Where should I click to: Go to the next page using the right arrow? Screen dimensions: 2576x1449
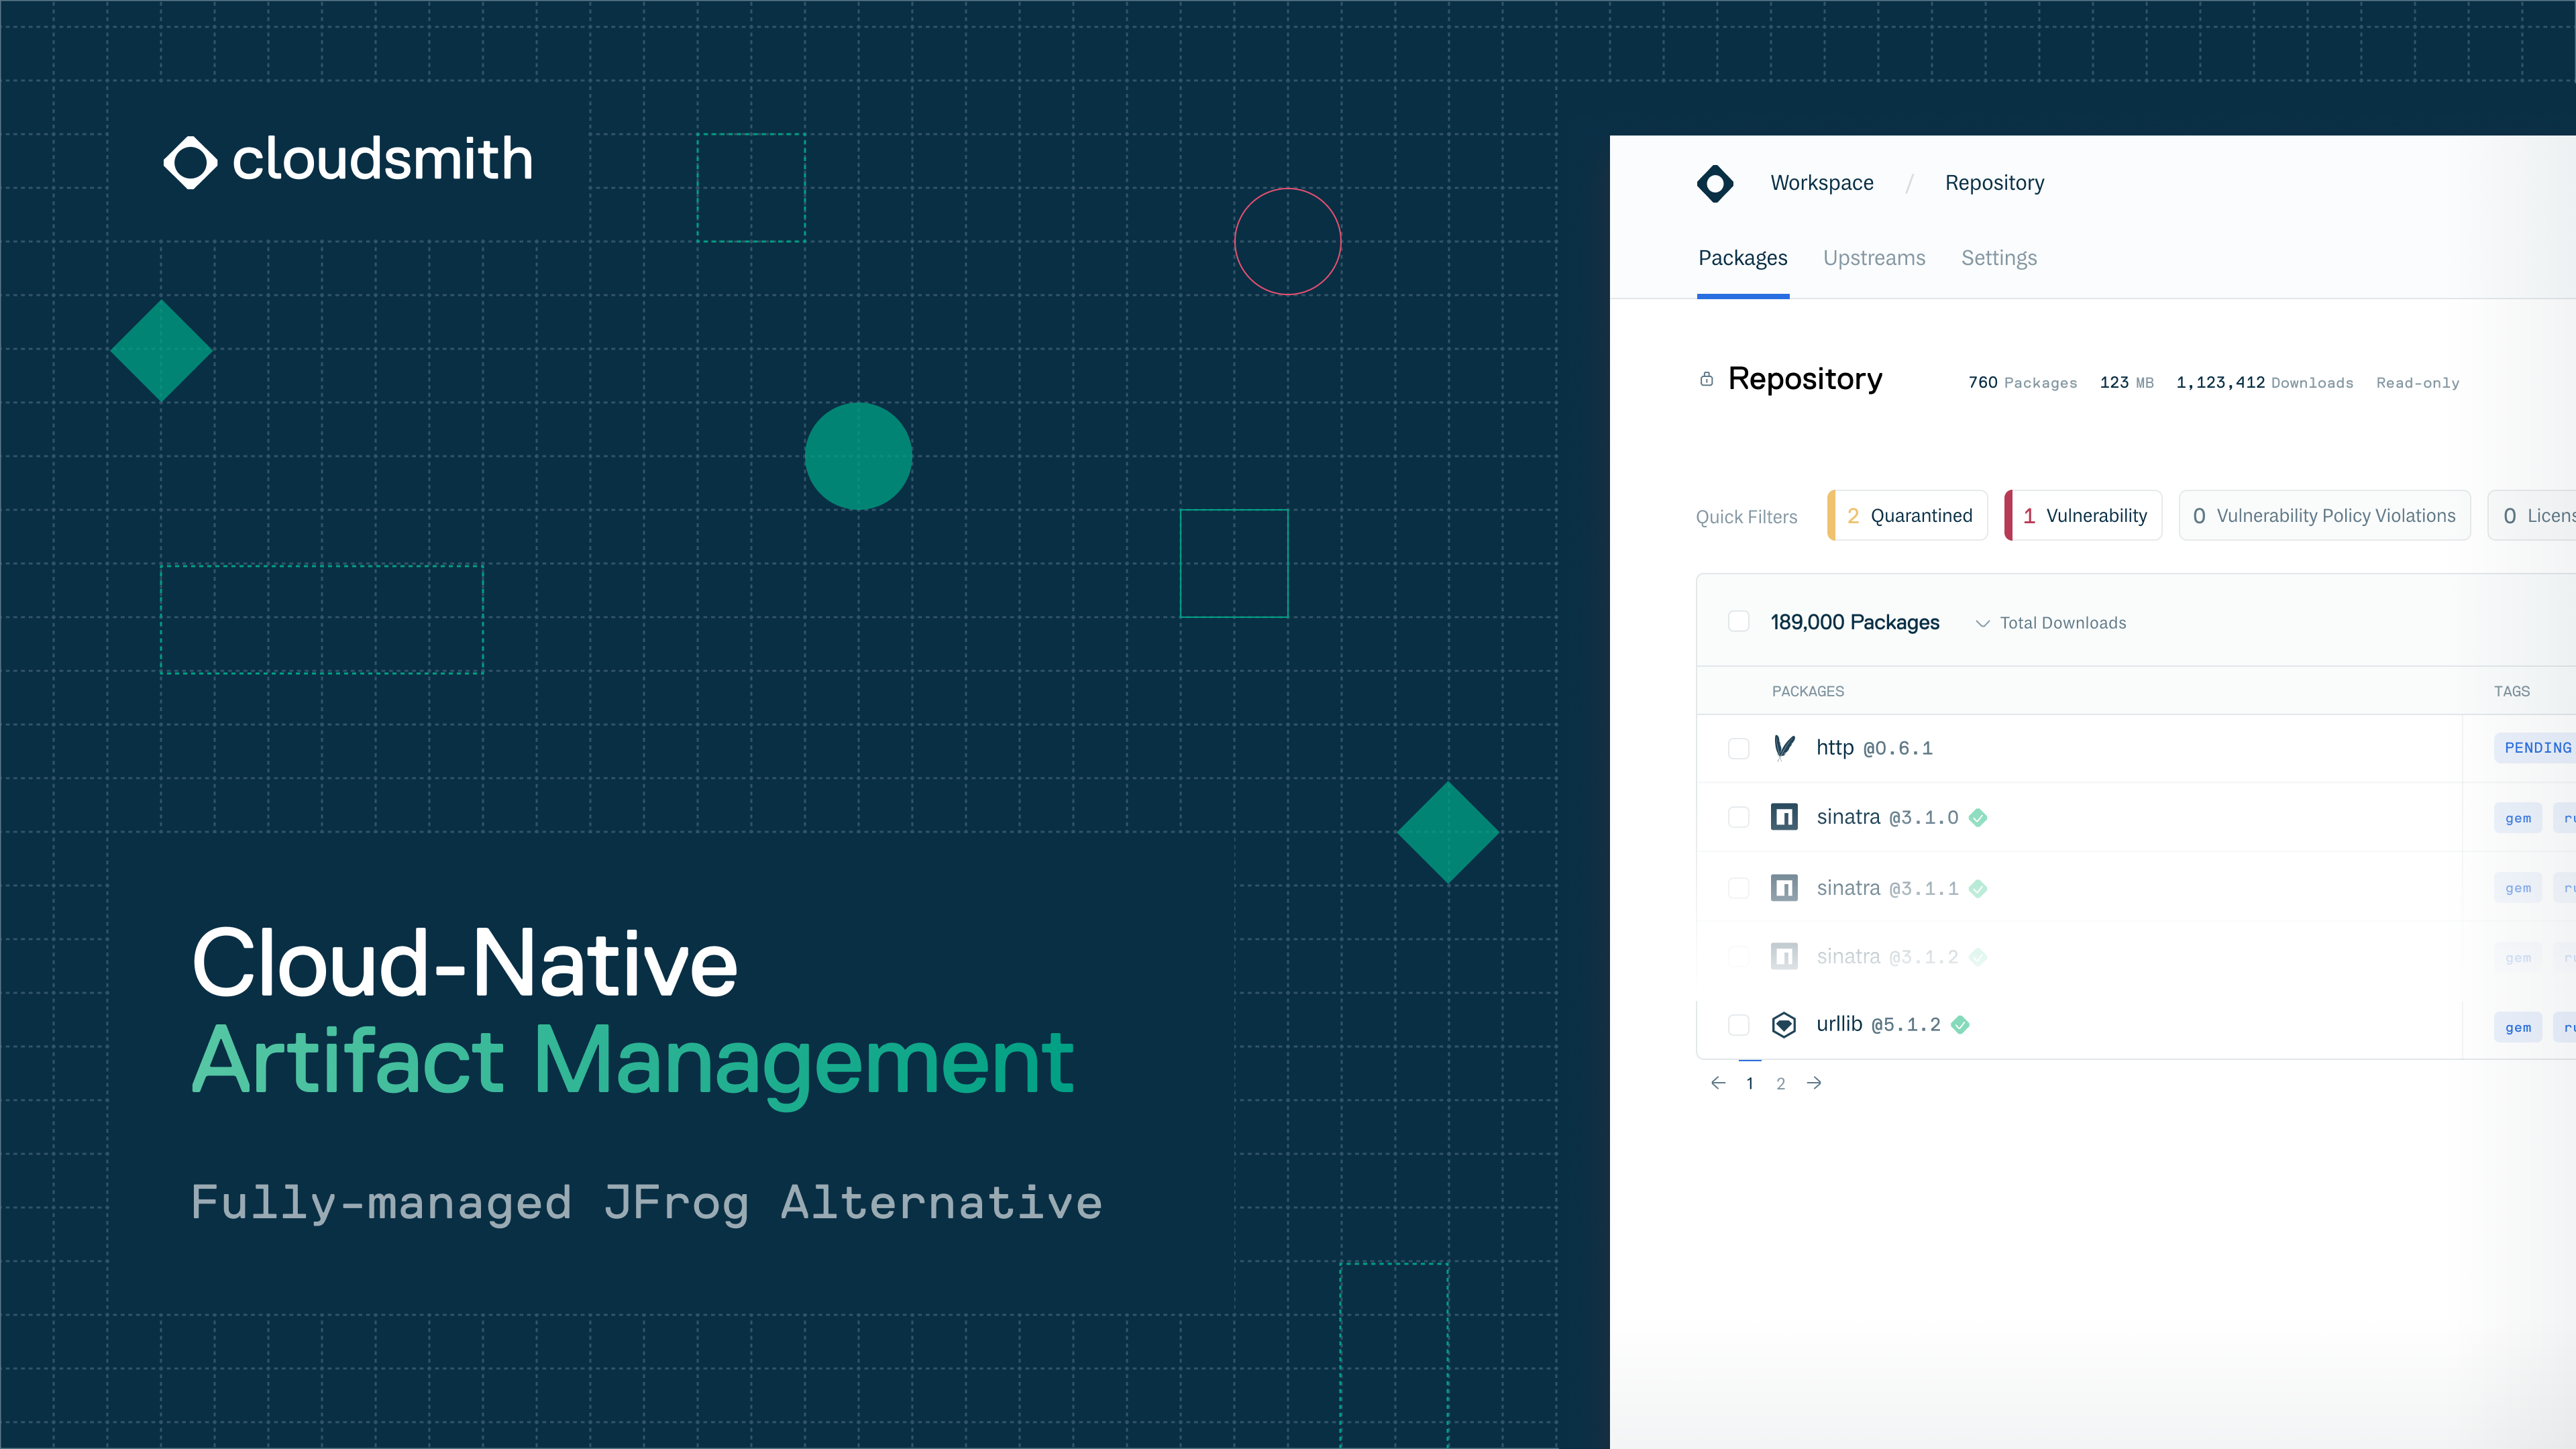(1814, 1083)
